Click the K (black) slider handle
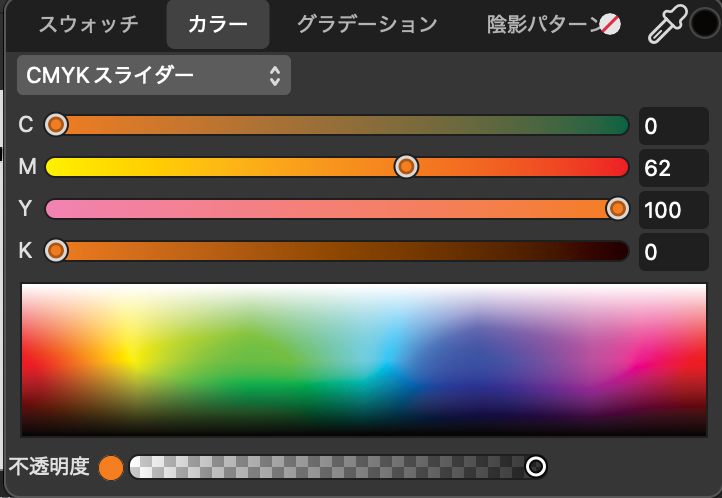This screenshot has height=498, width=722. point(57,250)
